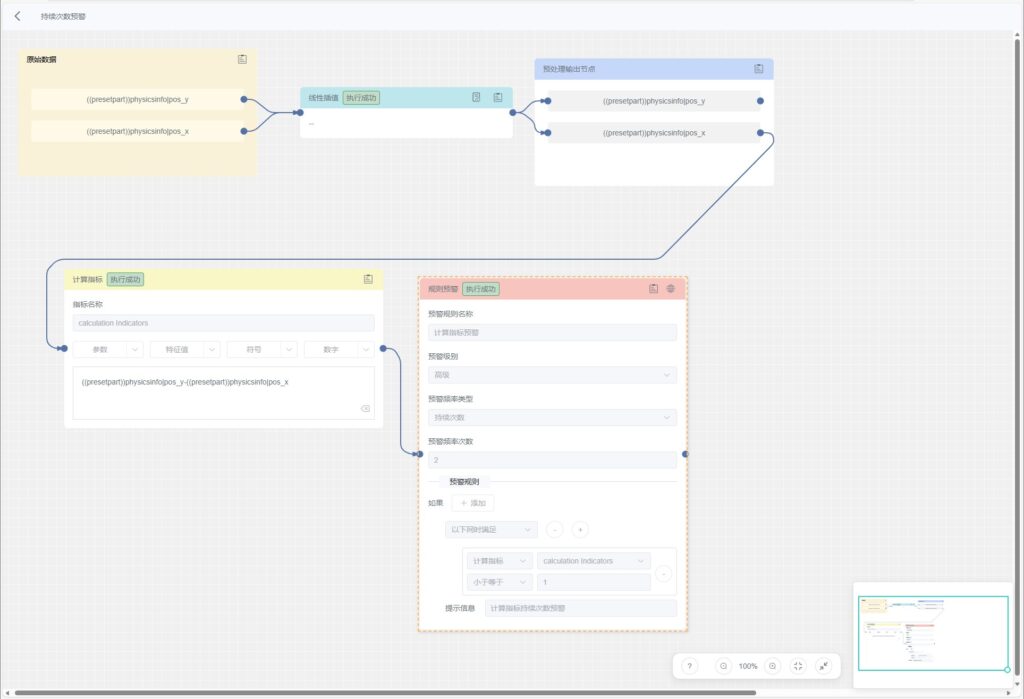This screenshot has height=699, width=1024.
Task: Click the plus button beside 以下同时满足
Action: 580,529
